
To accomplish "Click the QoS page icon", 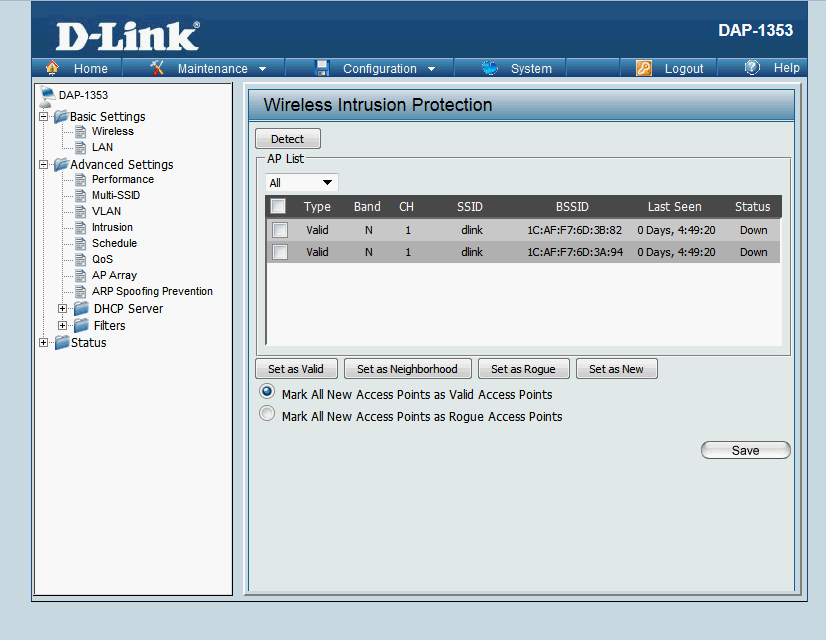I will point(80,259).
